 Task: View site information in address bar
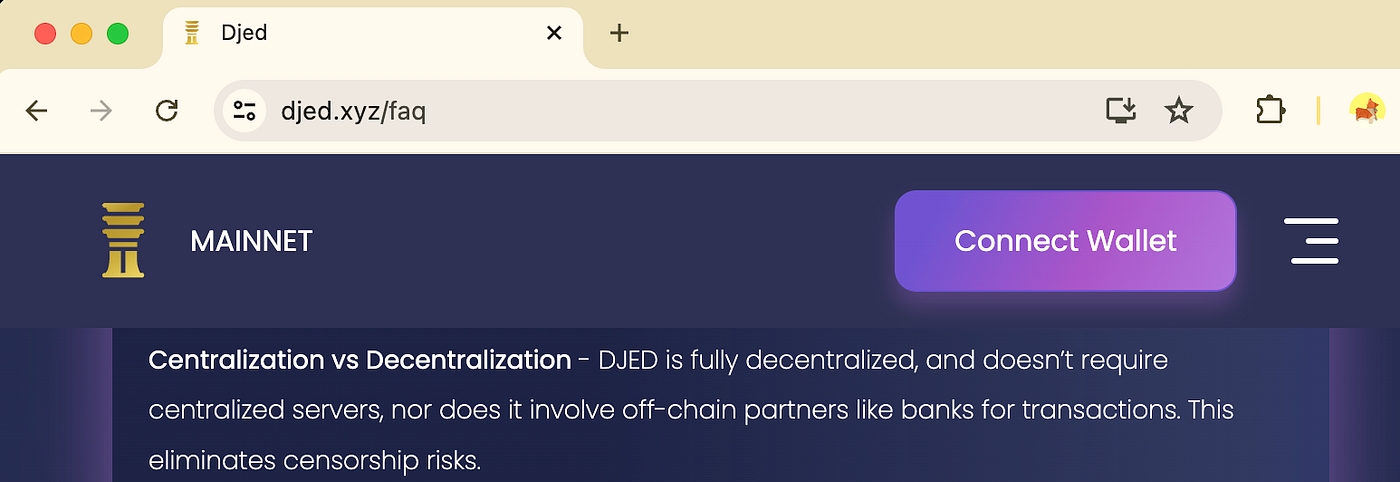click(x=245, y=111)
